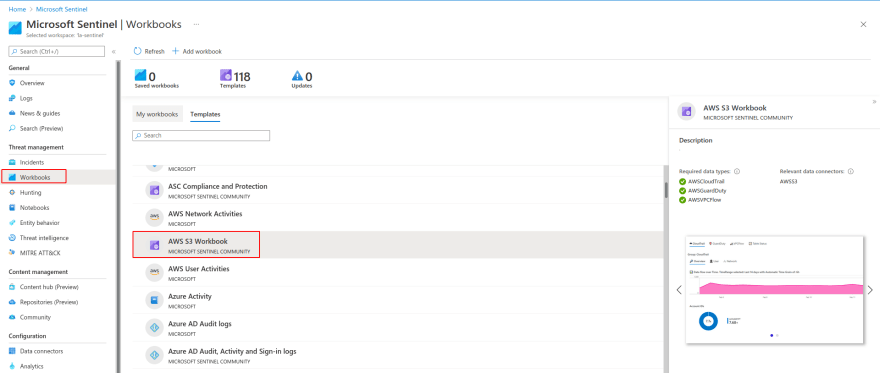Screen dimensions: 880x373
Task: Open Entity behavior icon
Action: pyautogui.click(x=12, y=223)
